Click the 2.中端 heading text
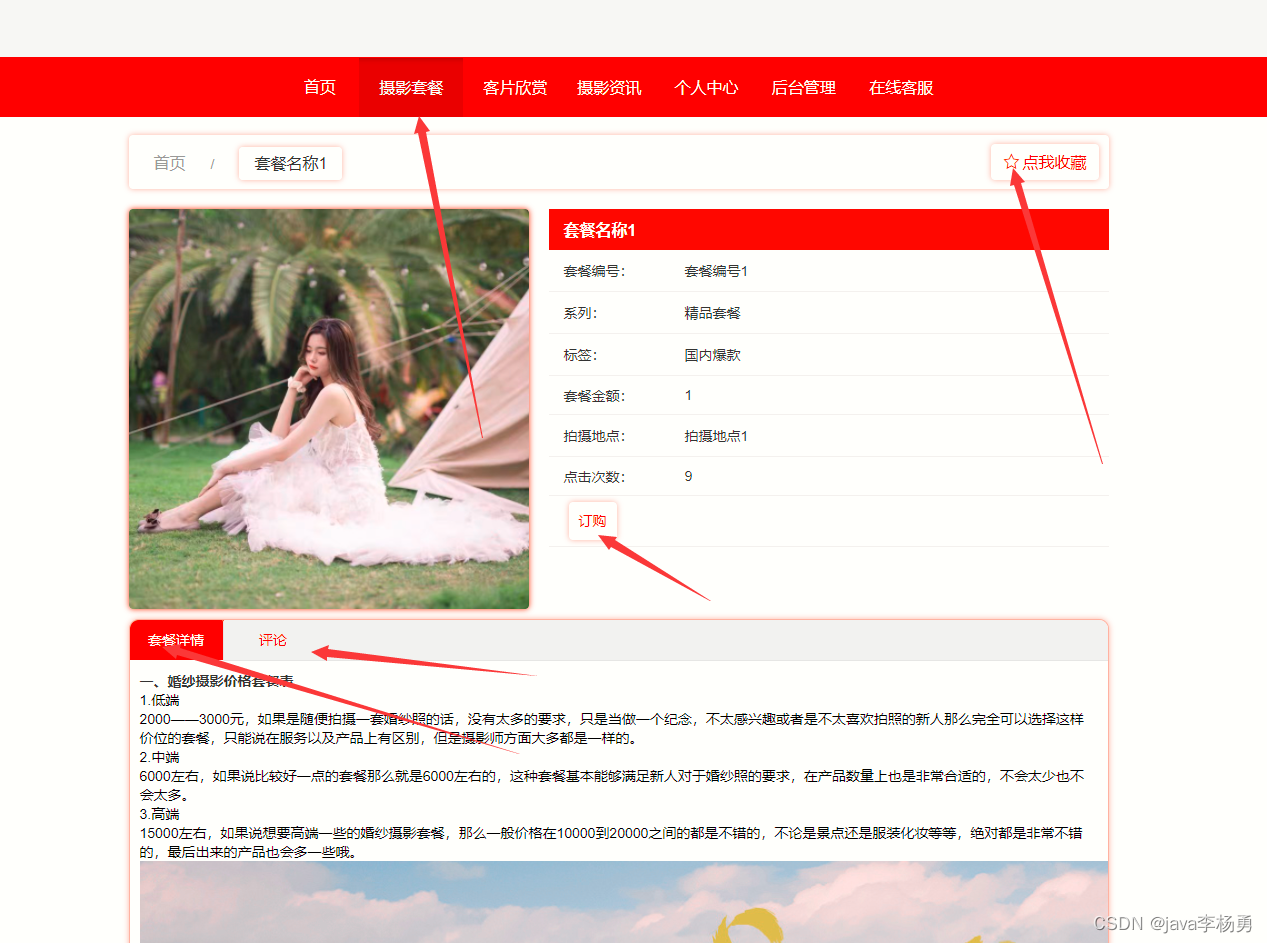 pyautogui.click(x=160, y=757)
